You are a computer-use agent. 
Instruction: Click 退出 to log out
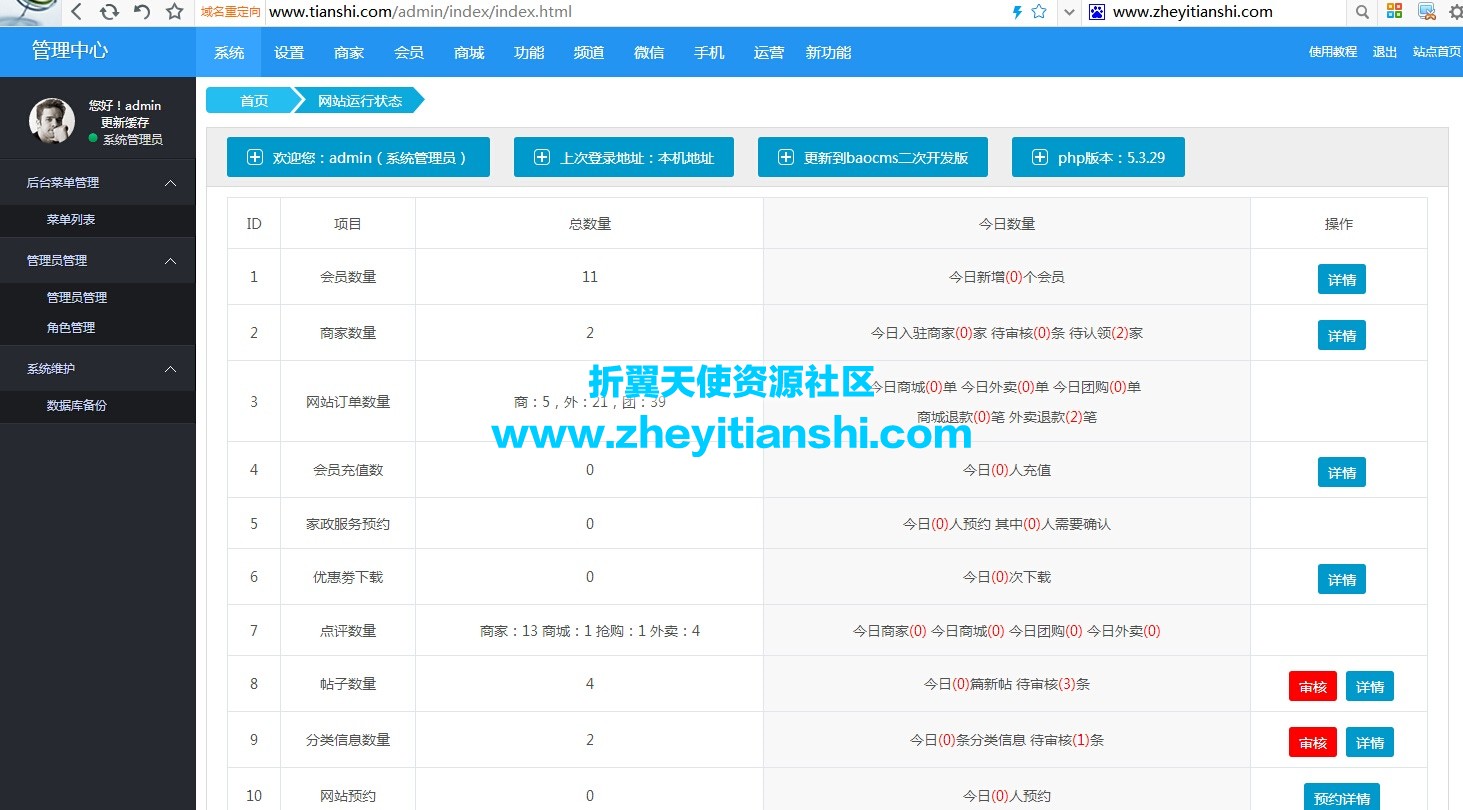[x=1384, y=52]
